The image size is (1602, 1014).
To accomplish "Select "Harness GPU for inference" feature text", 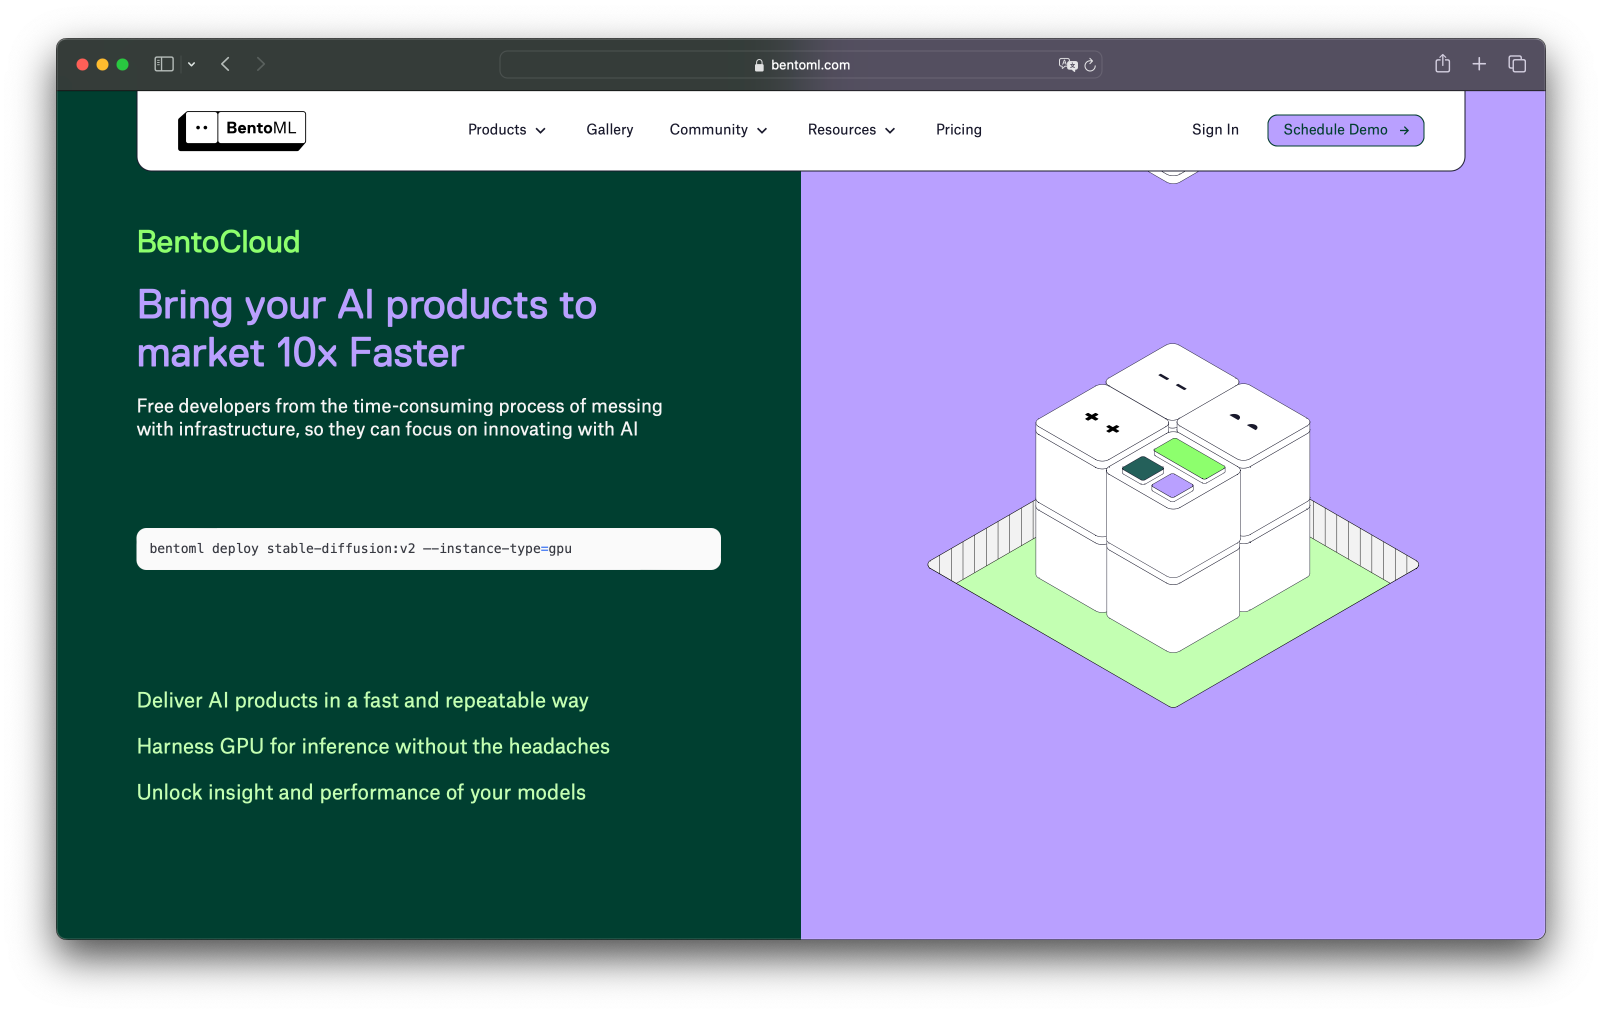I will (x=373, y=747).
